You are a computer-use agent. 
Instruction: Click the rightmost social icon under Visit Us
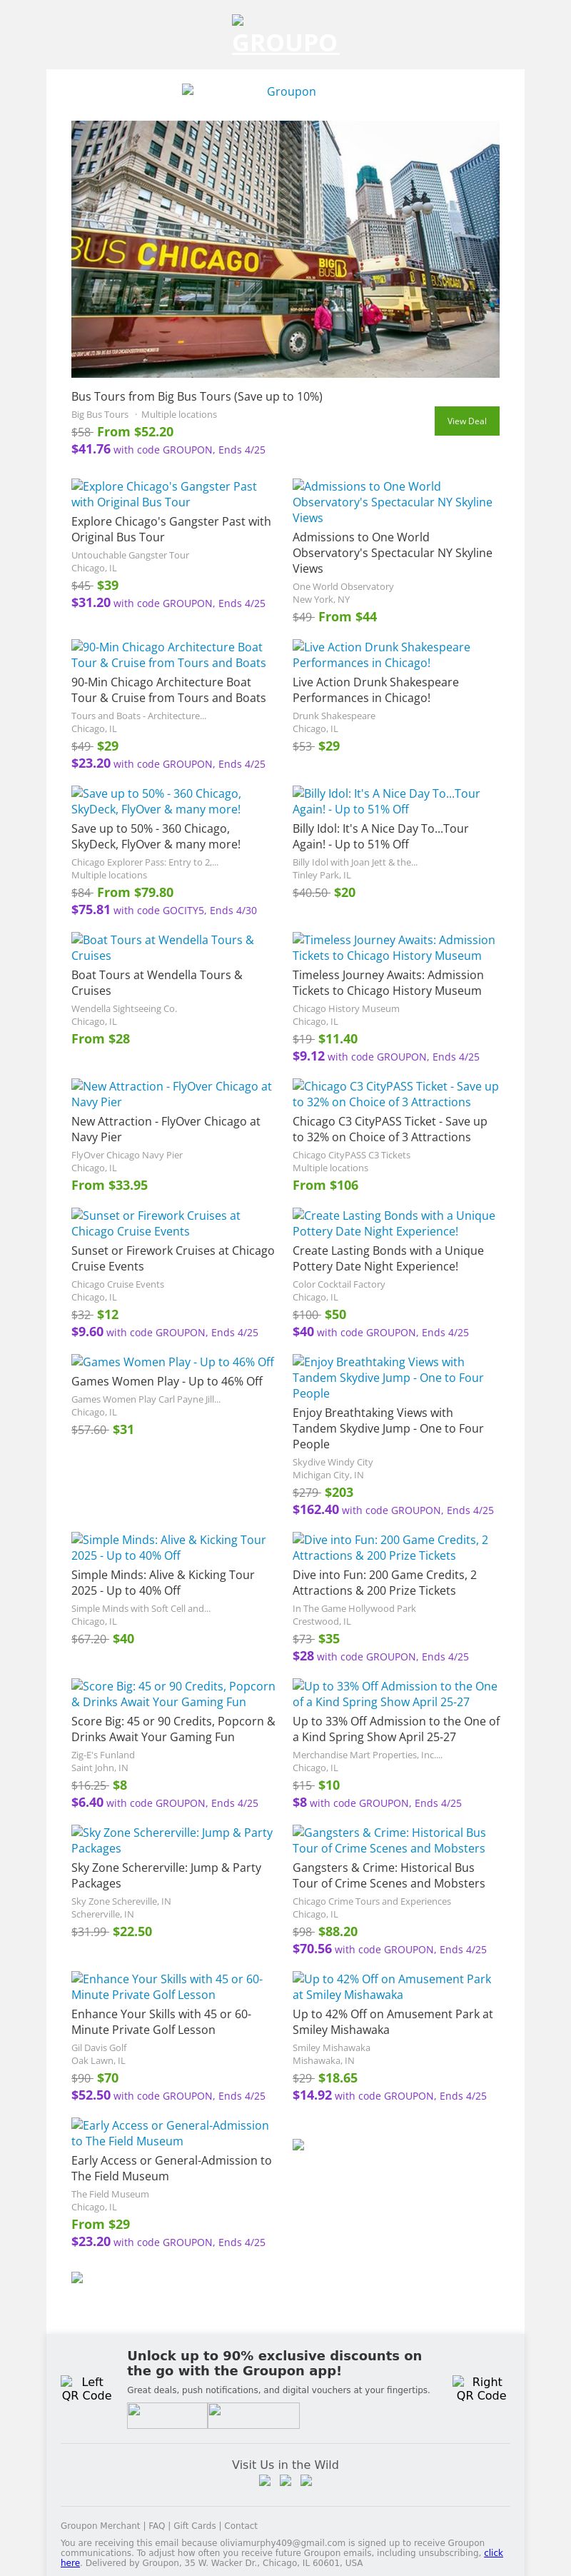[x=306, y=2480]
